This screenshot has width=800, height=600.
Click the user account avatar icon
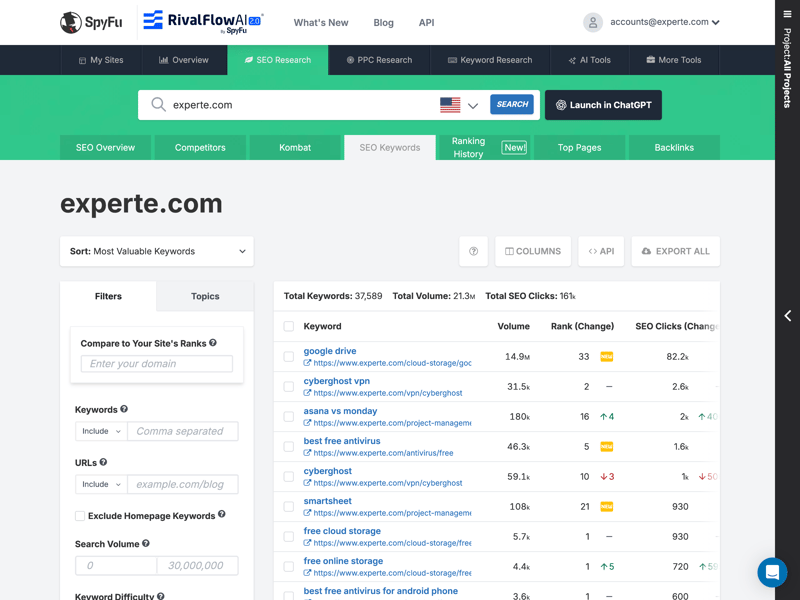click(x=593, y=22)
